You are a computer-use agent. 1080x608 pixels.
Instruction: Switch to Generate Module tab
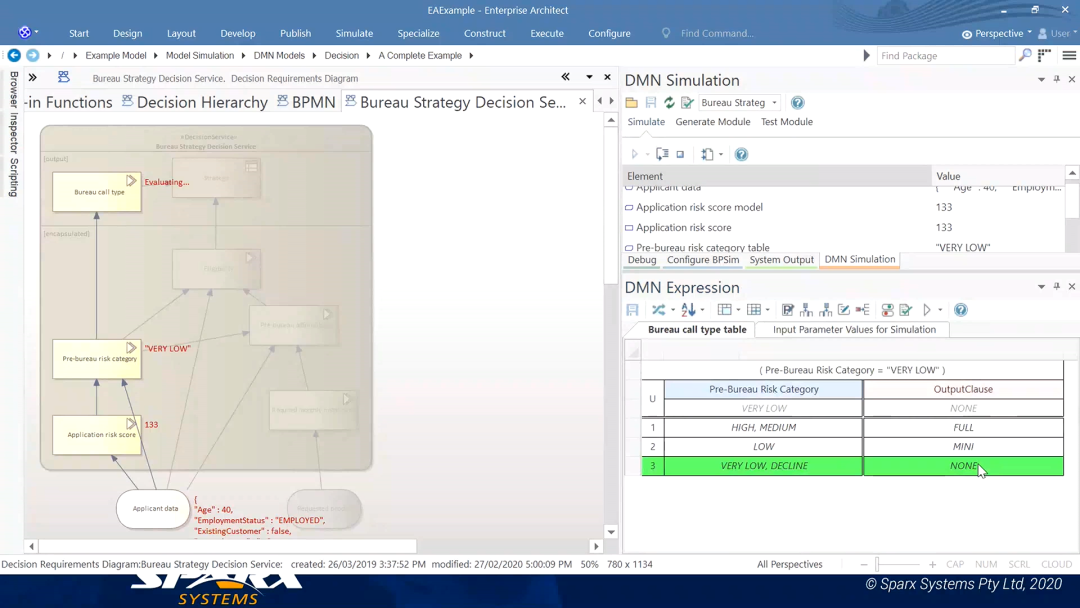(x=713, y=121)
